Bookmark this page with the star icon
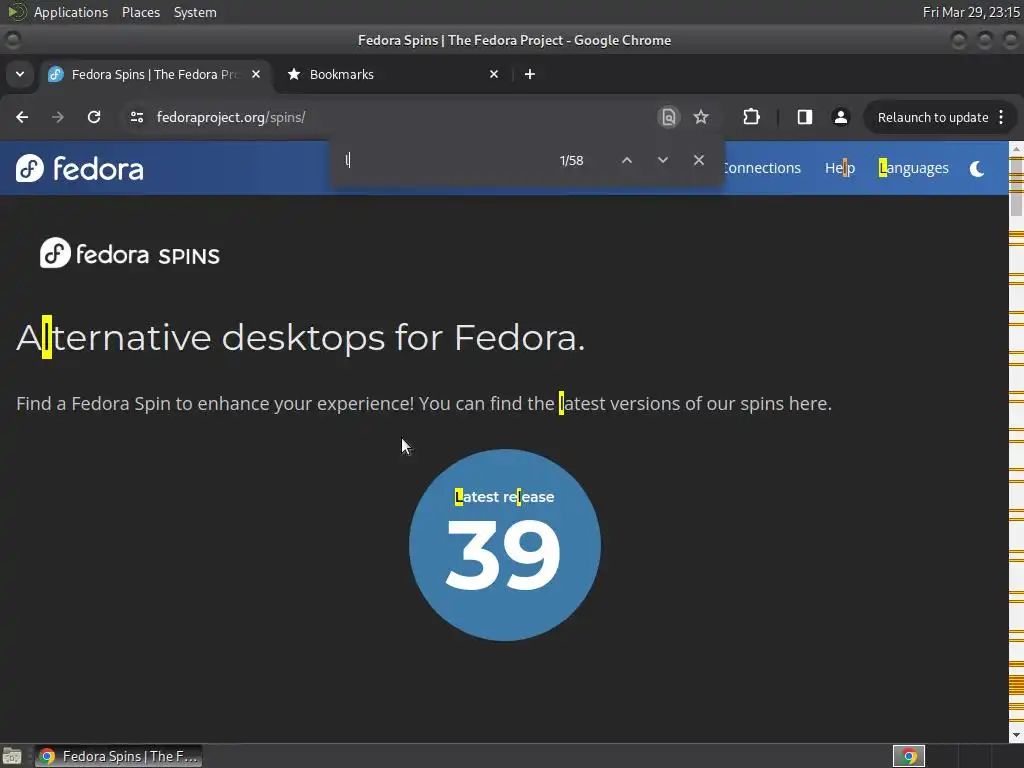 tap(701, 117)
